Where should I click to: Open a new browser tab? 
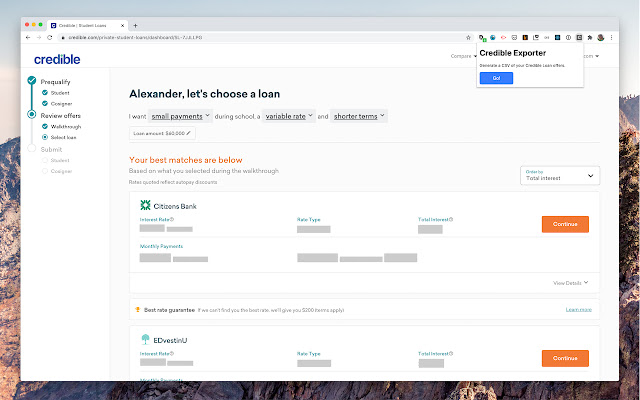[x=135, y=25]
